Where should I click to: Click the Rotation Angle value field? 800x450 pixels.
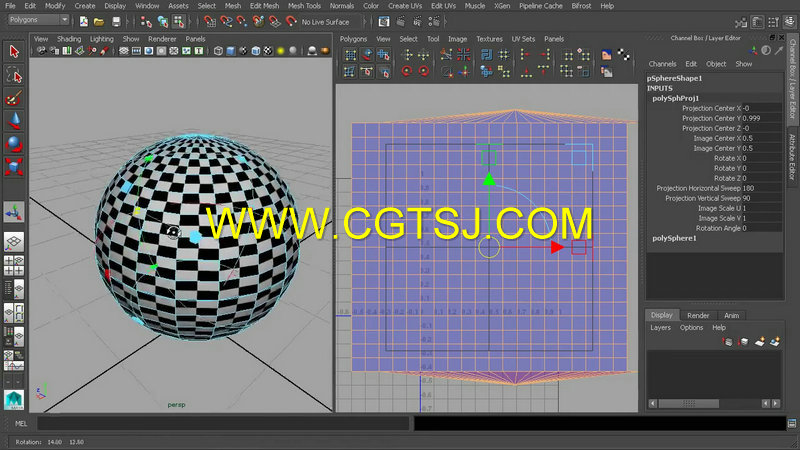[x=762, y=228]
